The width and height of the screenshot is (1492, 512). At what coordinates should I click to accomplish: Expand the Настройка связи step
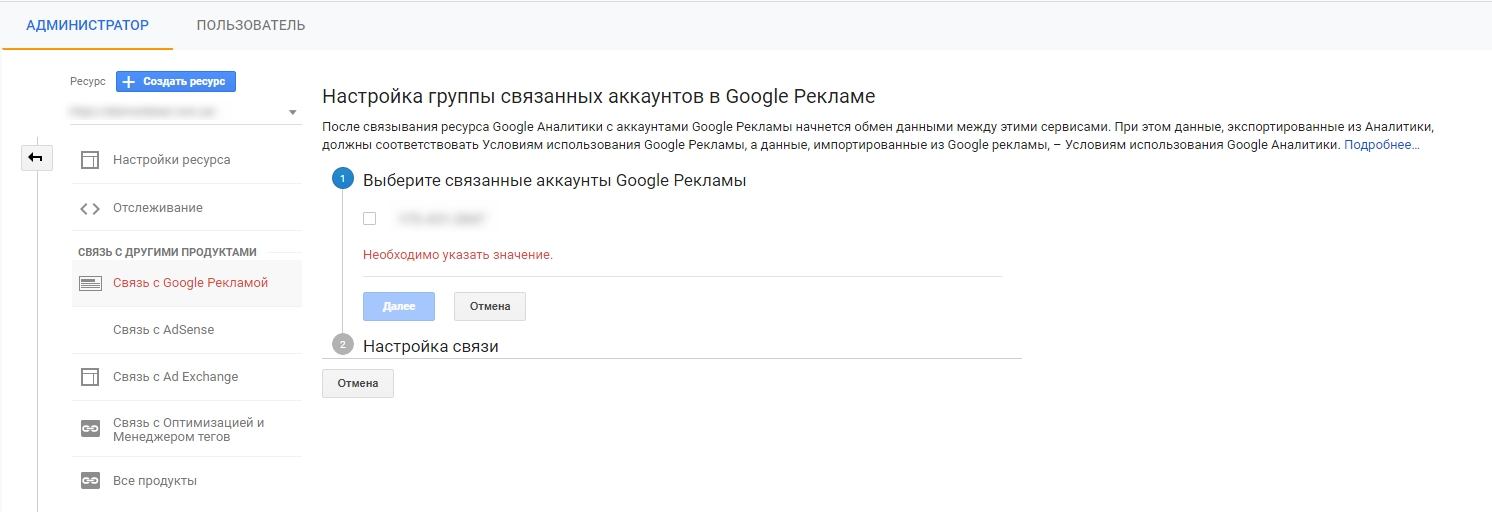click(430, 346)
